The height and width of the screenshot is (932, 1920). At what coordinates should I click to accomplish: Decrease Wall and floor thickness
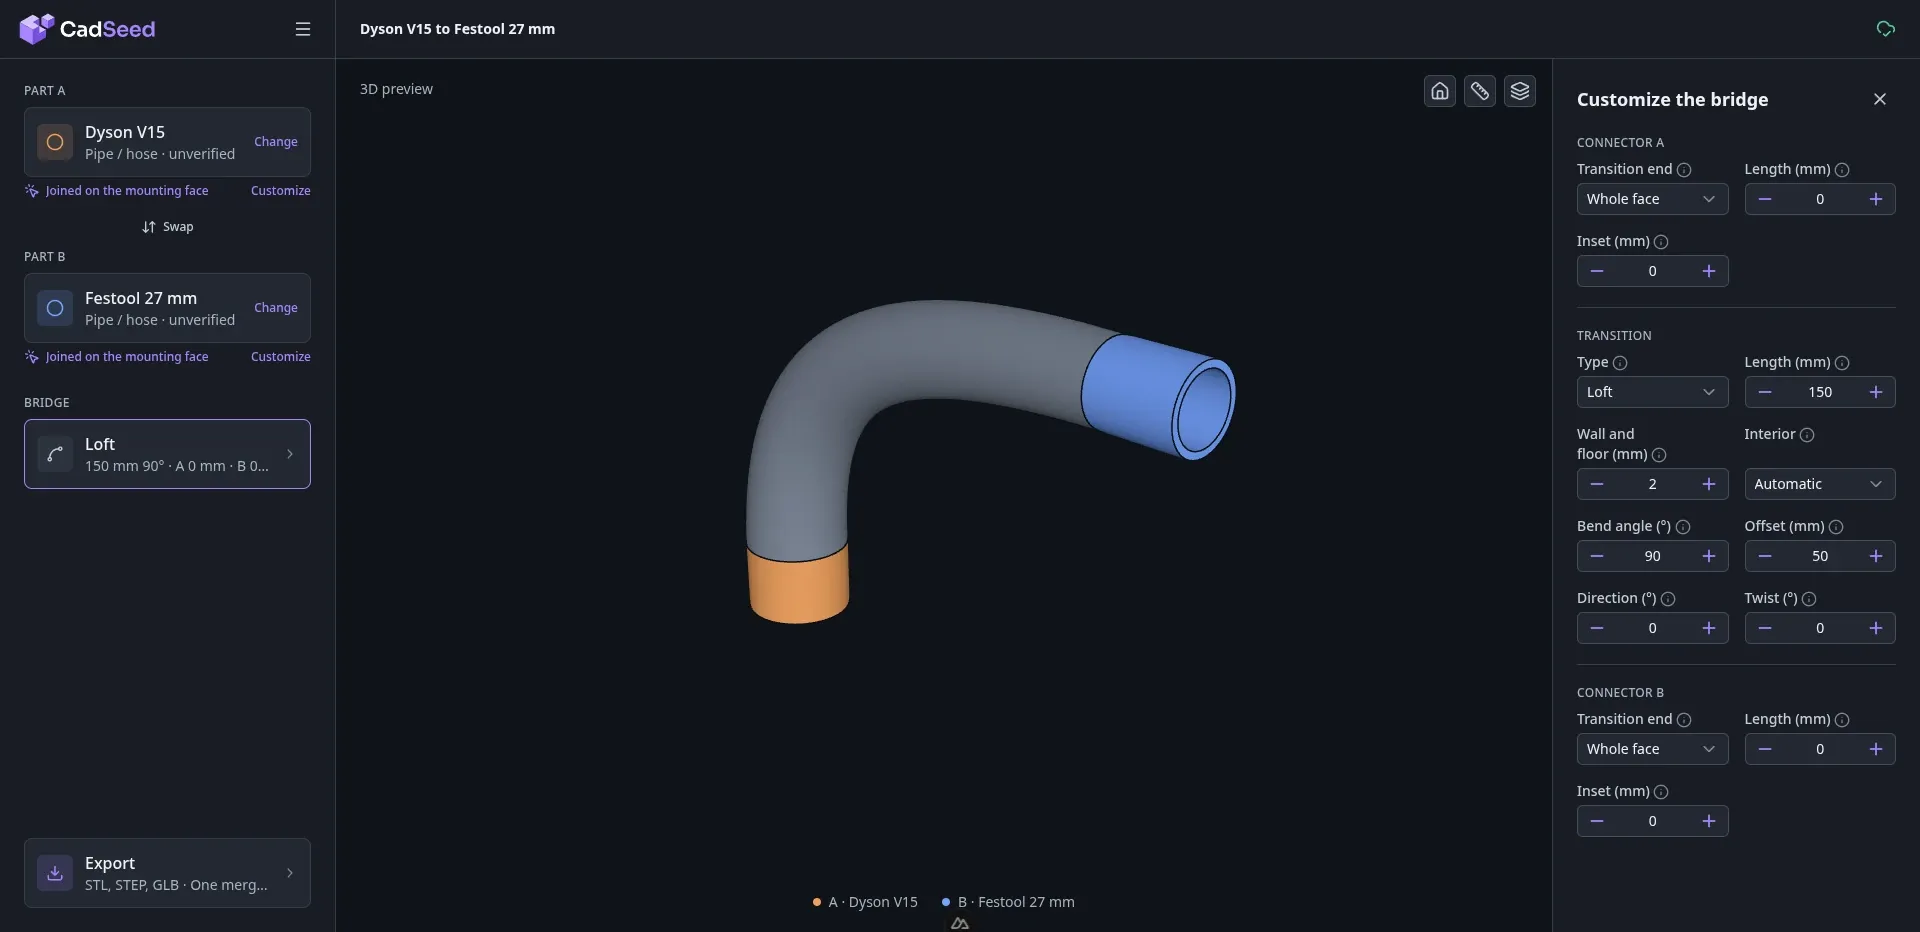pyautogui.click(x=1597, y=484)
